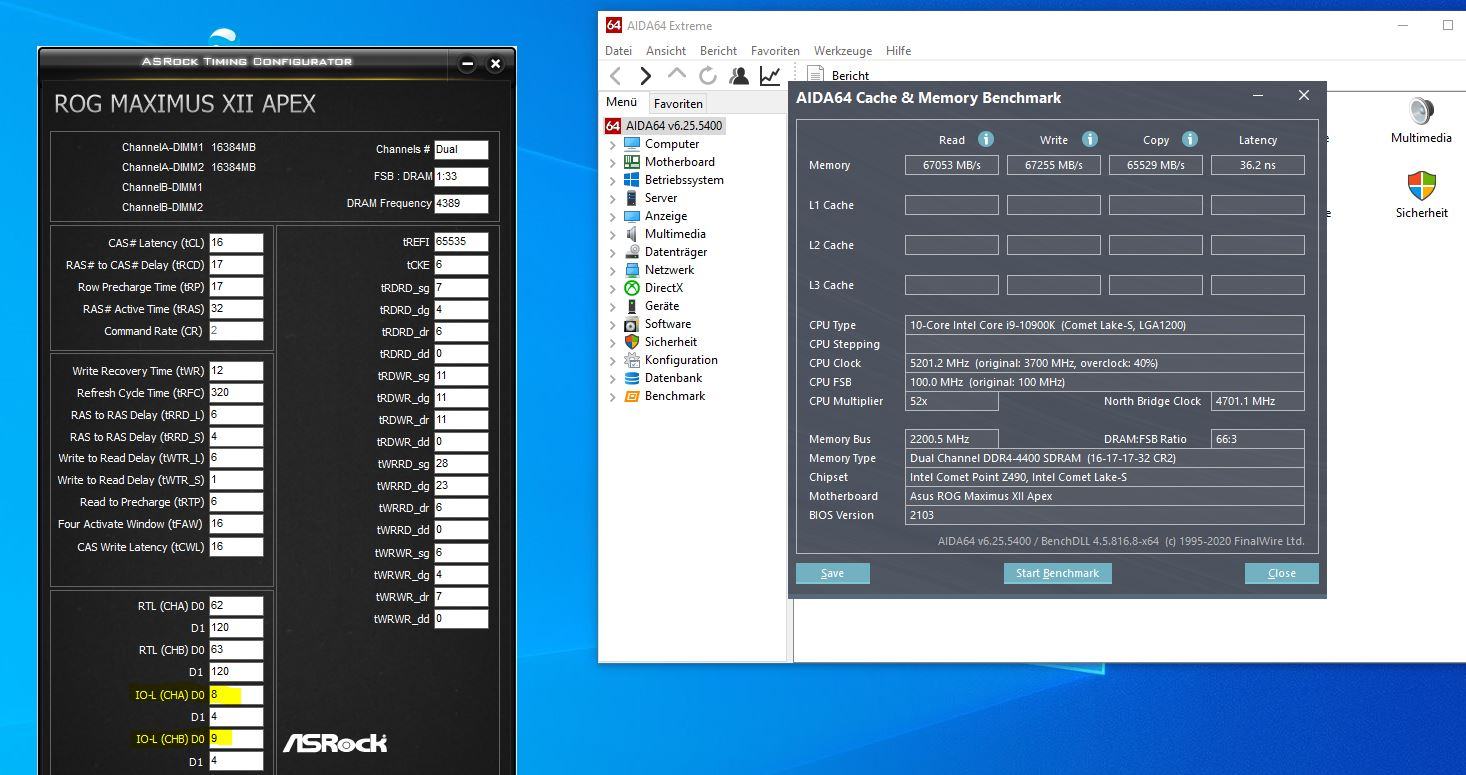Open the Multimedia speaker icon

1421,111
